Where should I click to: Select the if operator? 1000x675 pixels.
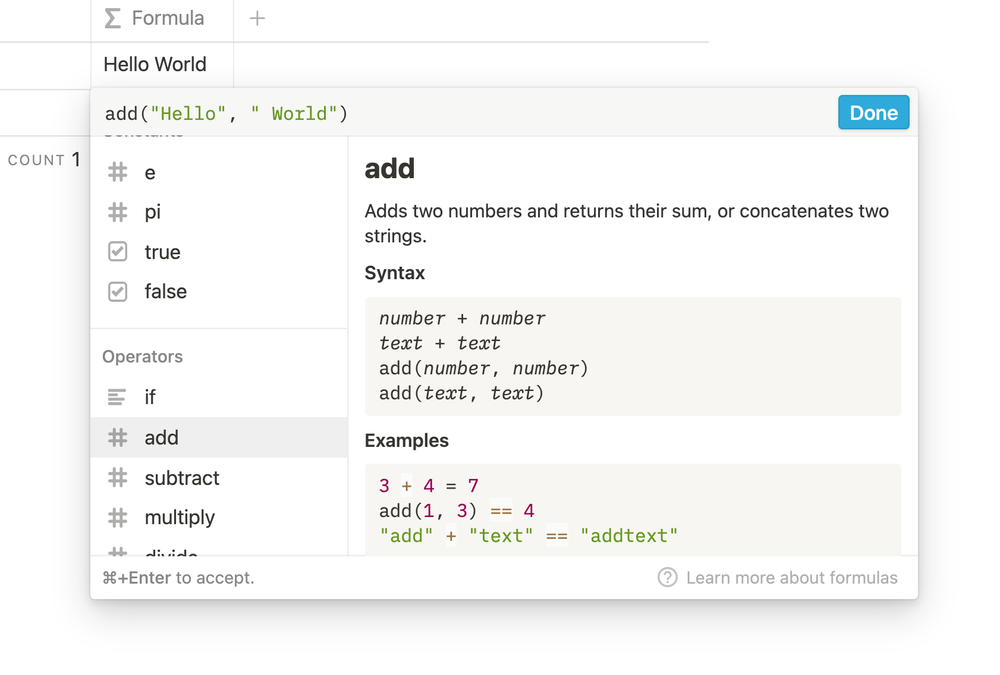coord(219,397)
